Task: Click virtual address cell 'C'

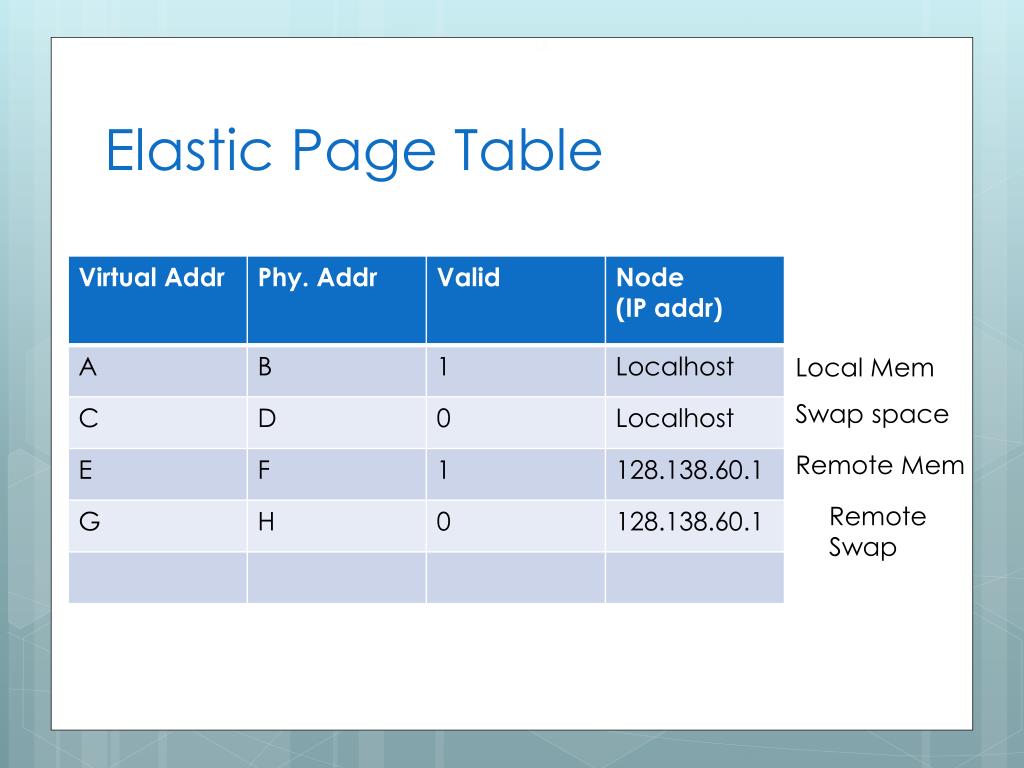Action: pyautogui.click(x=158, y=422)
